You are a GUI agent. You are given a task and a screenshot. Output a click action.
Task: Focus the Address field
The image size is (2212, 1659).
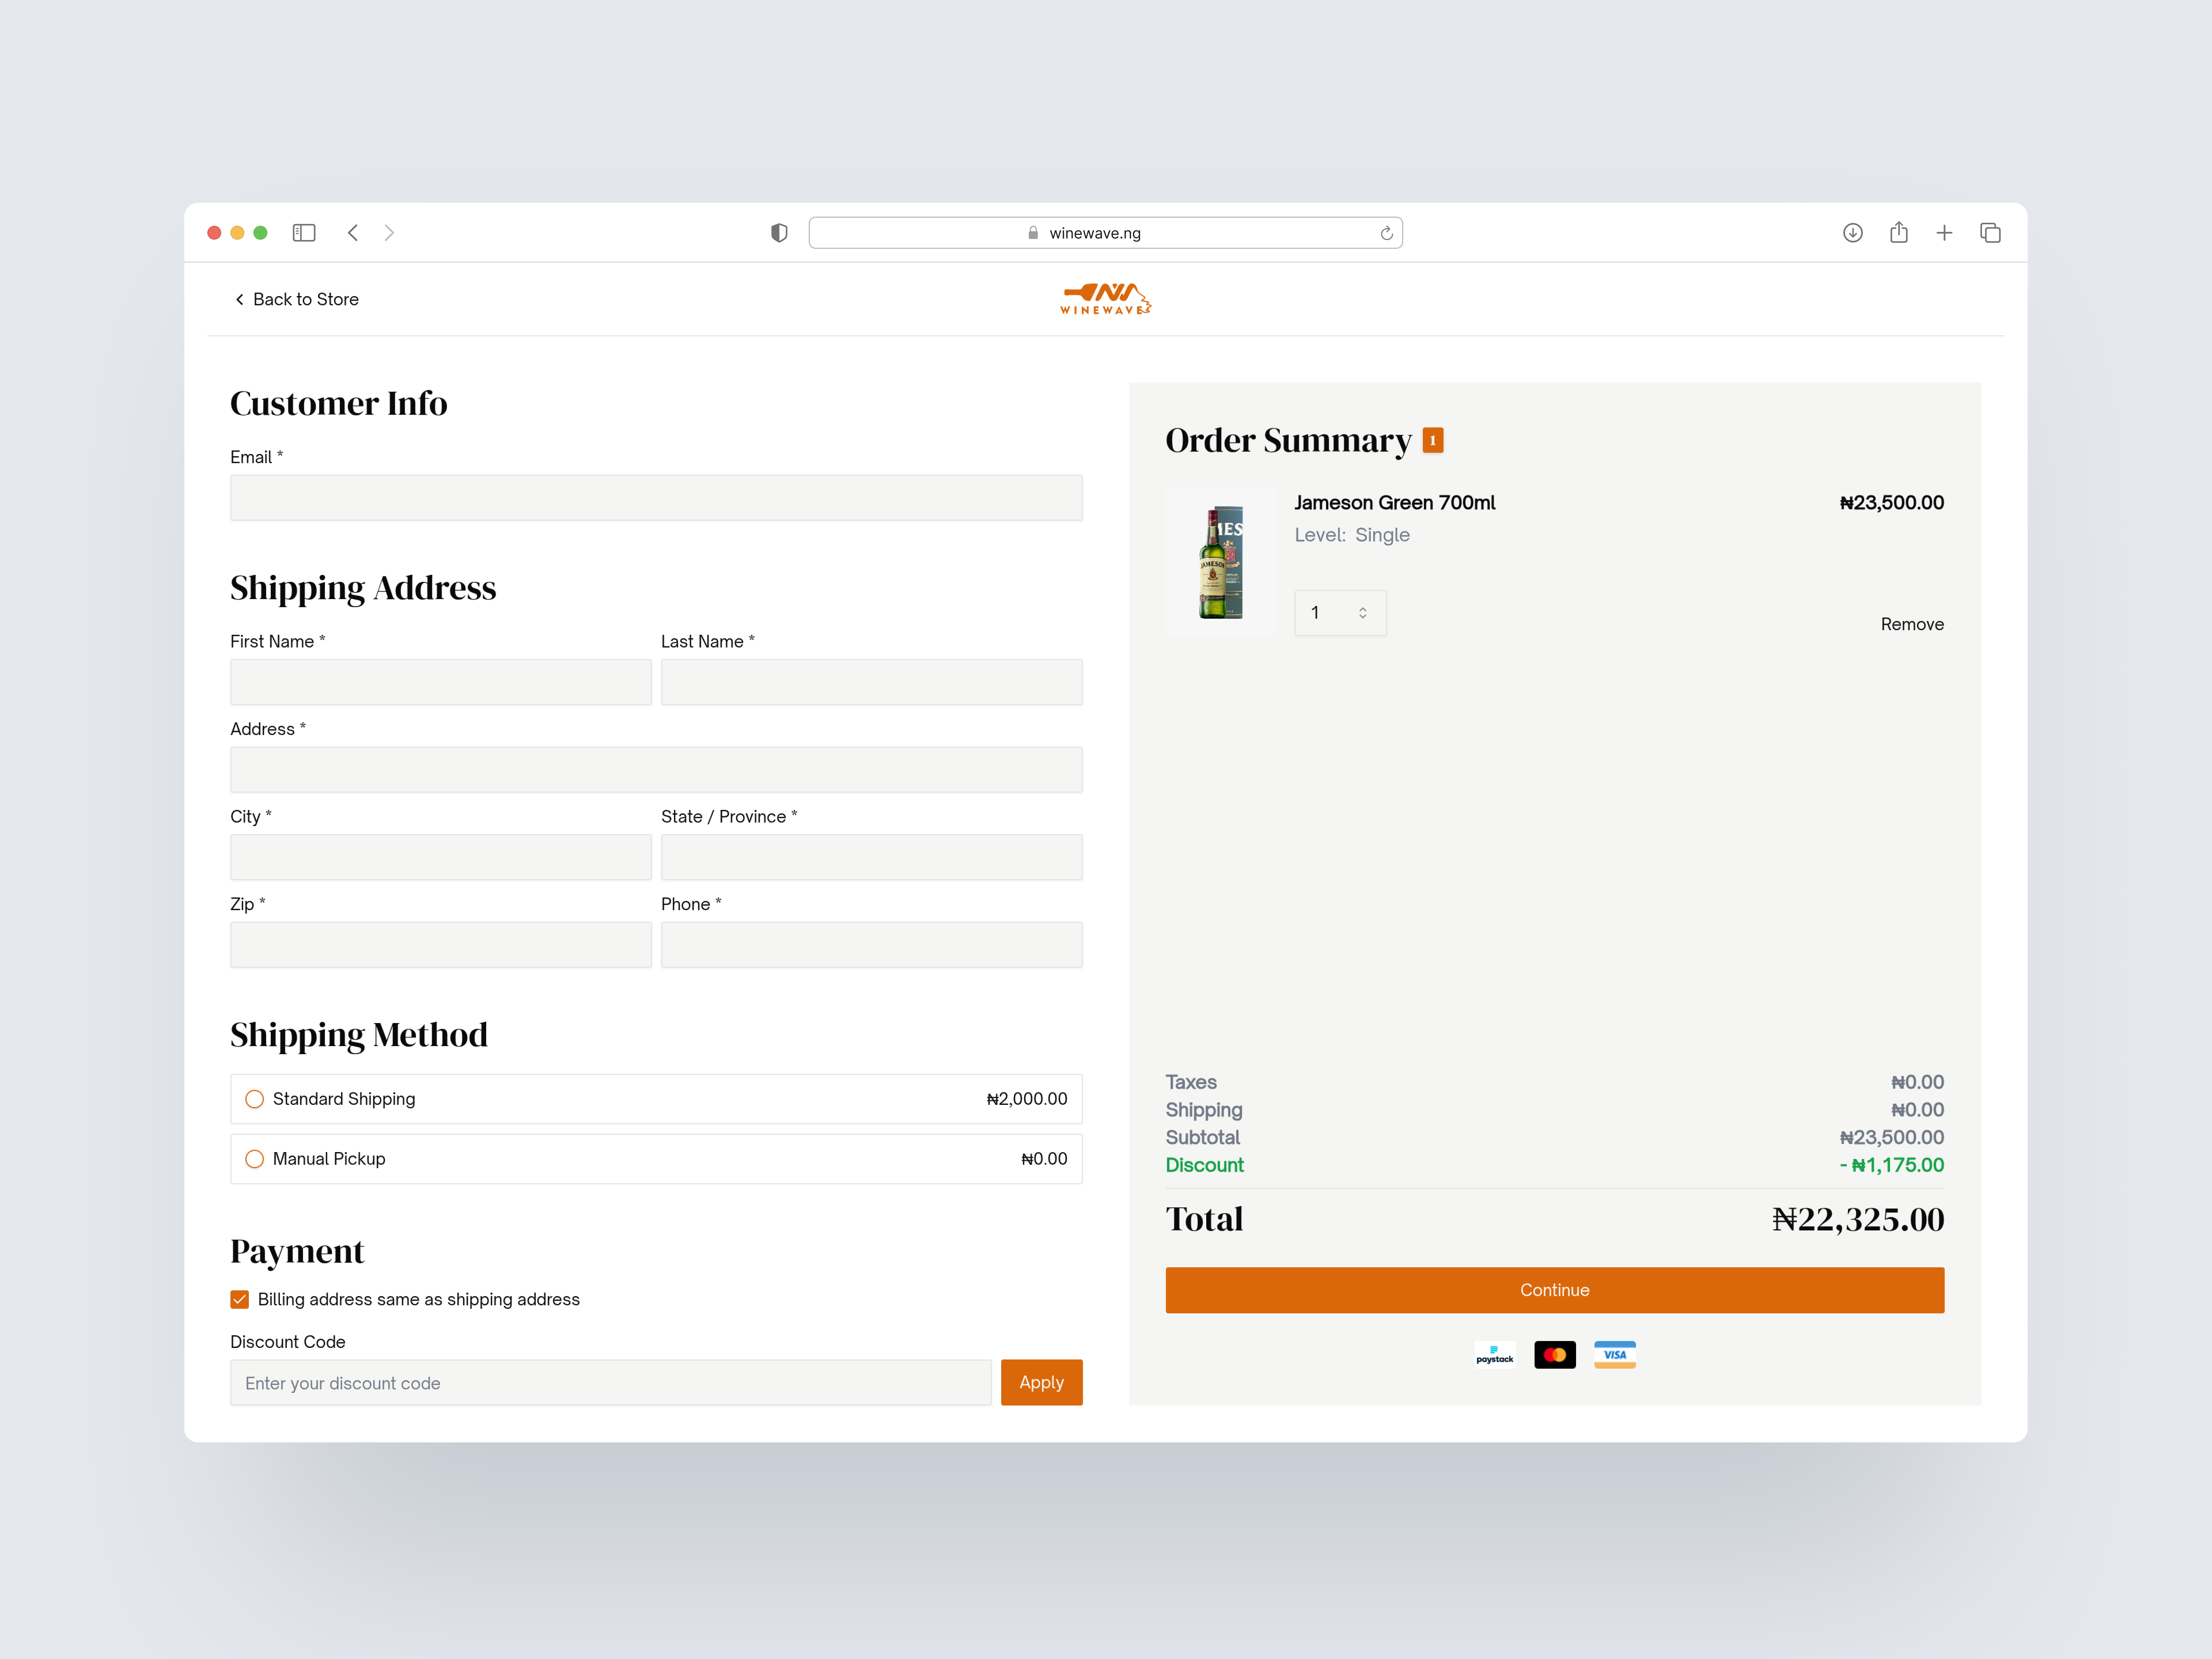tap(656, 770)
